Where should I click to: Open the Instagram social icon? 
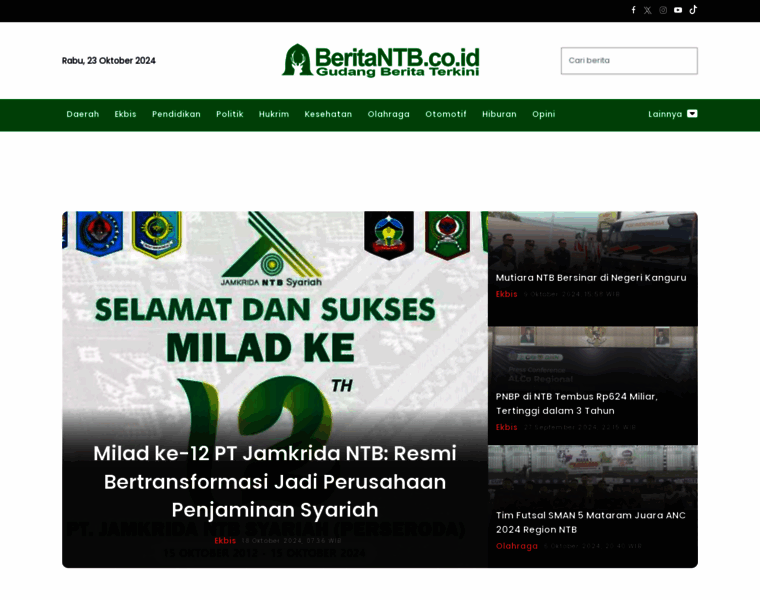[x=663, y=10]
